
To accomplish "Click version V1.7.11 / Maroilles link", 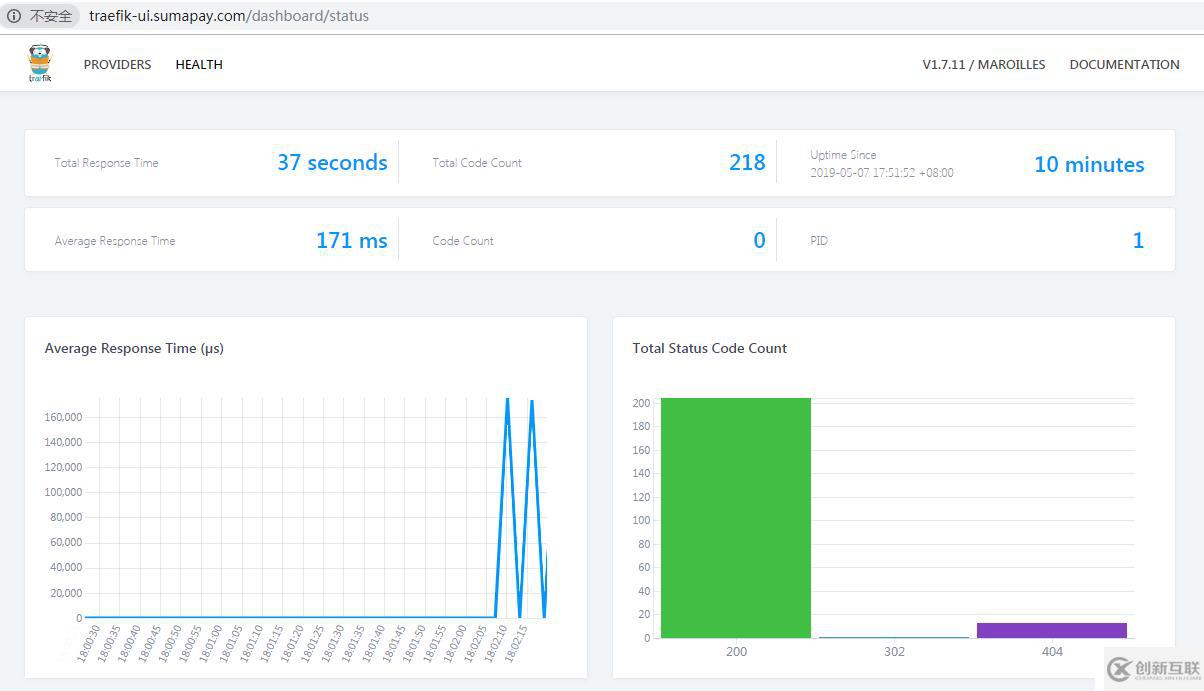I will [984, 64].
